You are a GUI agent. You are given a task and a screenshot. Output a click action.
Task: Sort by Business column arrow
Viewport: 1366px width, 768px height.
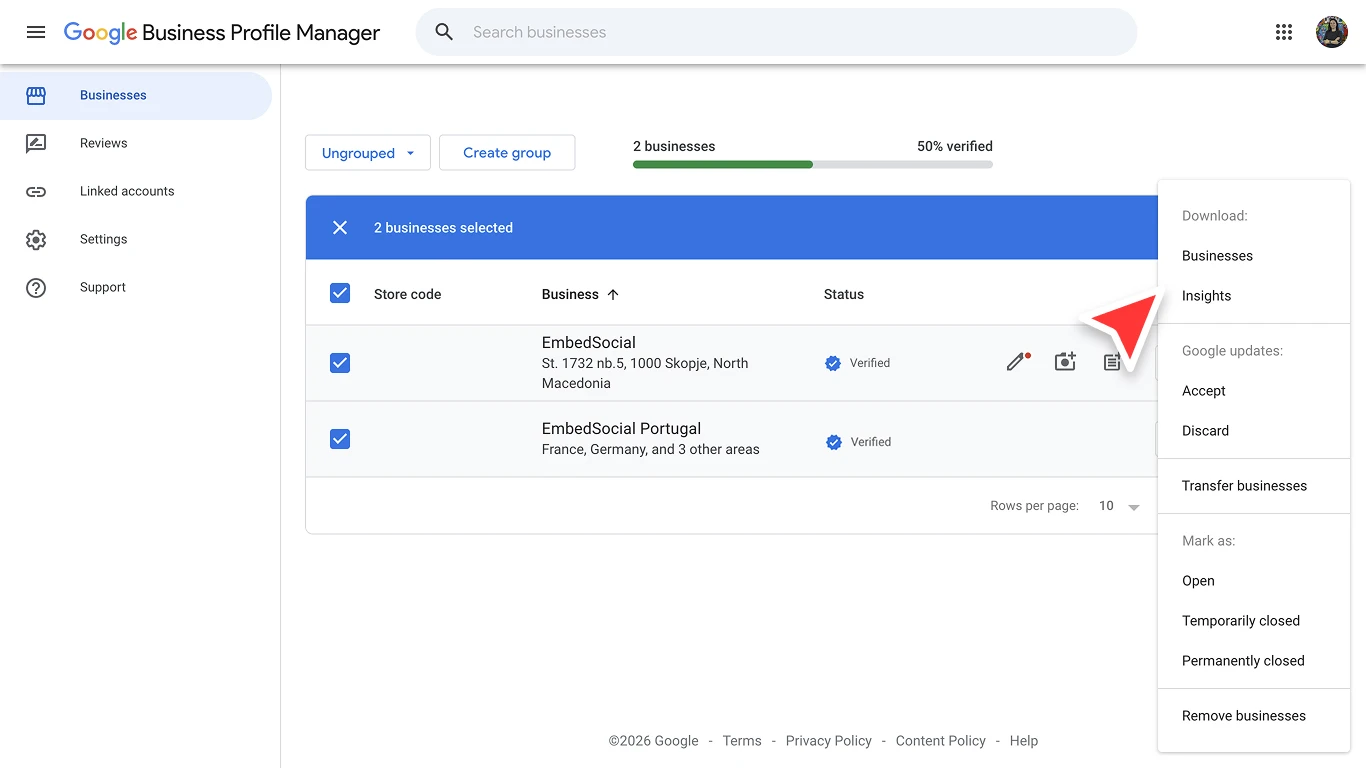pos(613,294)
